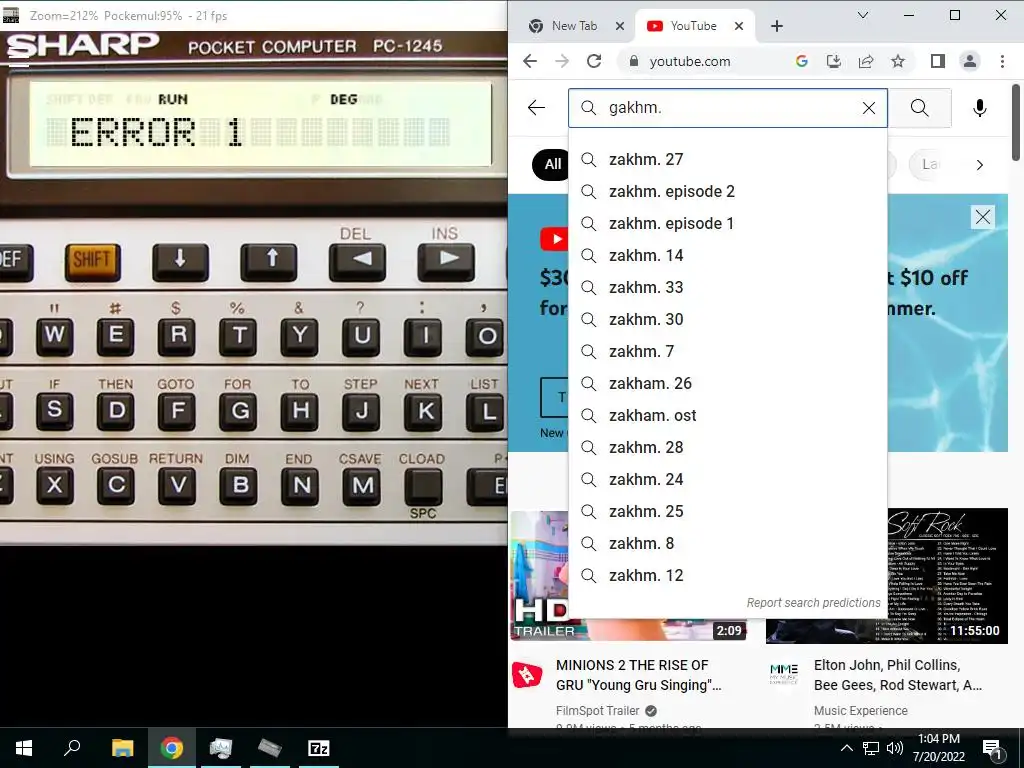Image resolution: width=1024 pixels, height=768 pixels.
Task: Click the H key labeled TO
Action: [x=300, y=411]
